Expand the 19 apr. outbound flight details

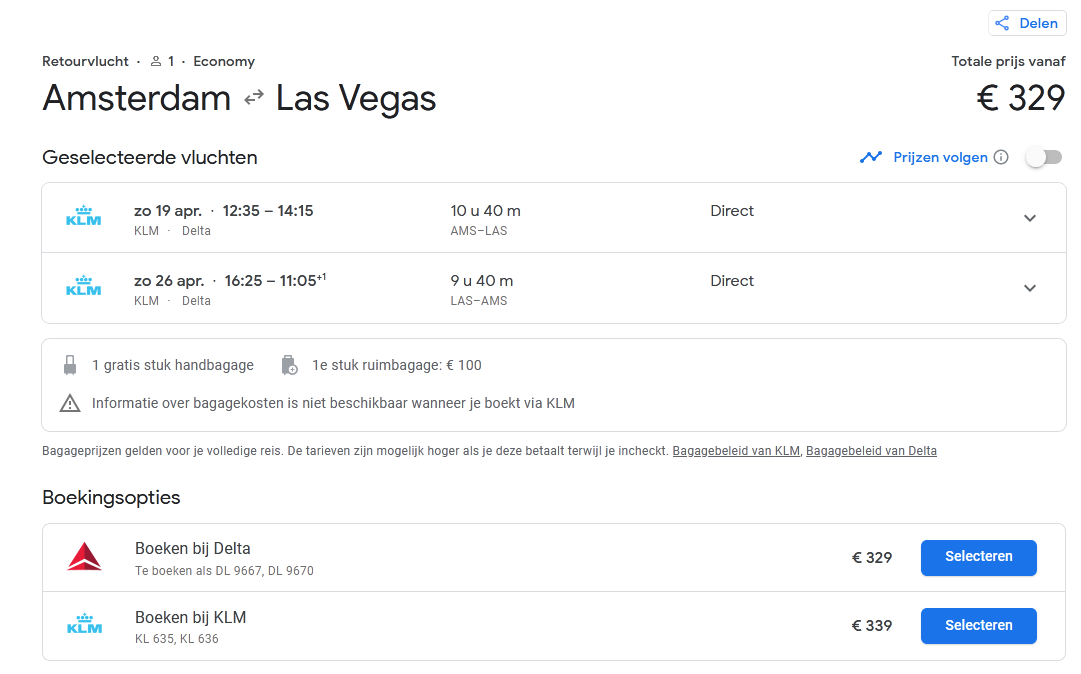(1029, 218)
